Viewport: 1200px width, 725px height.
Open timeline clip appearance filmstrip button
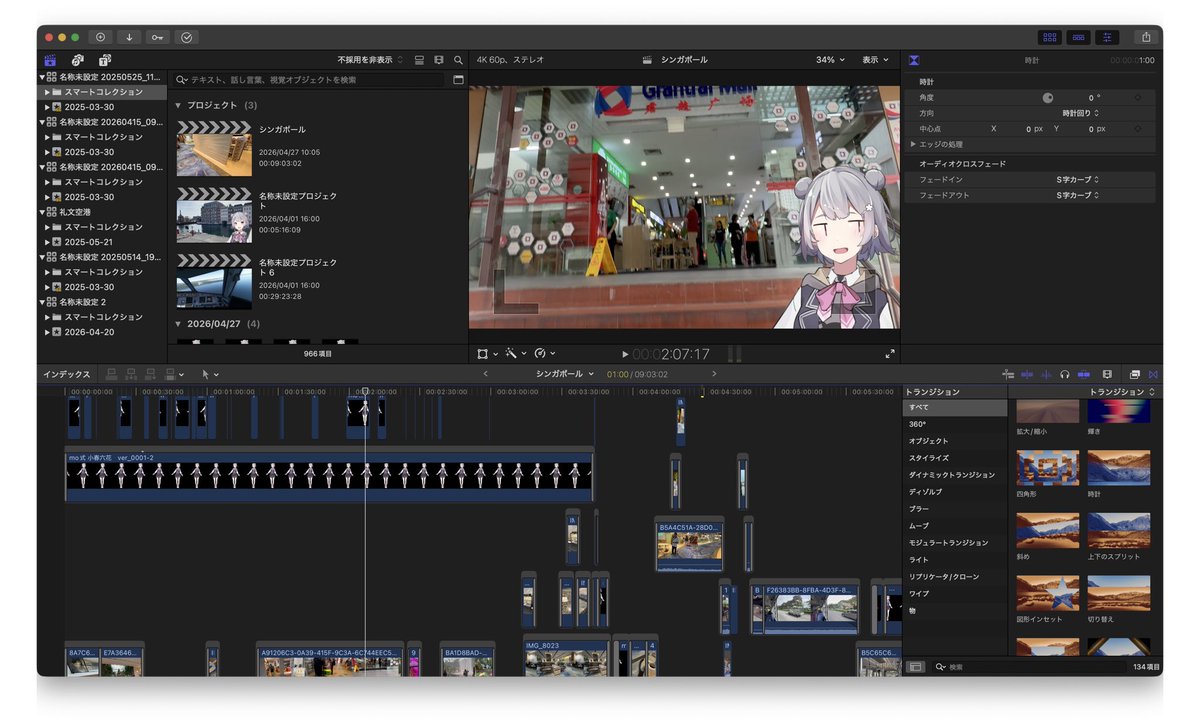tap(1107, 374)
